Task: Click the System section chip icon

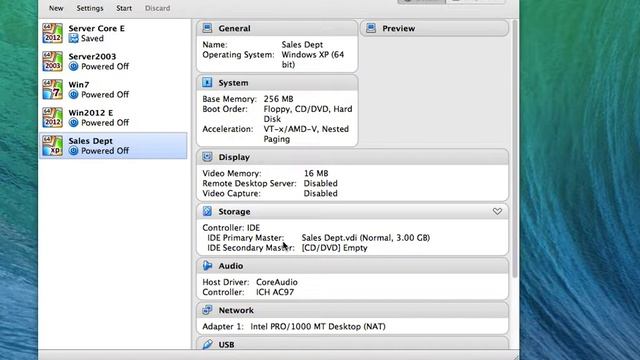Action: [207, 82]
